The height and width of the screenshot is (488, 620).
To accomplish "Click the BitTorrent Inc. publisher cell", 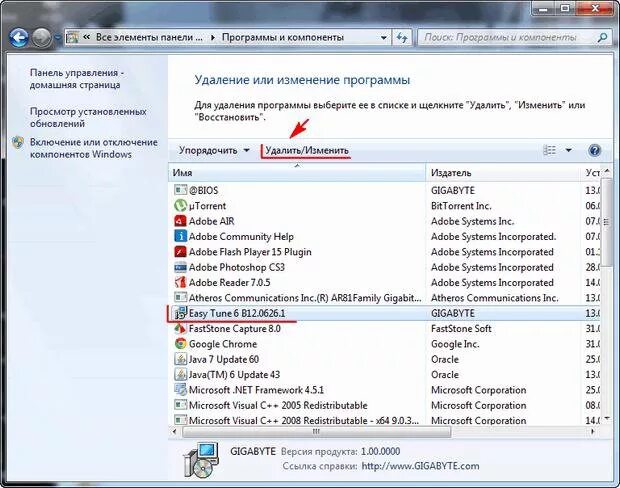I will (x=461, y=206).
